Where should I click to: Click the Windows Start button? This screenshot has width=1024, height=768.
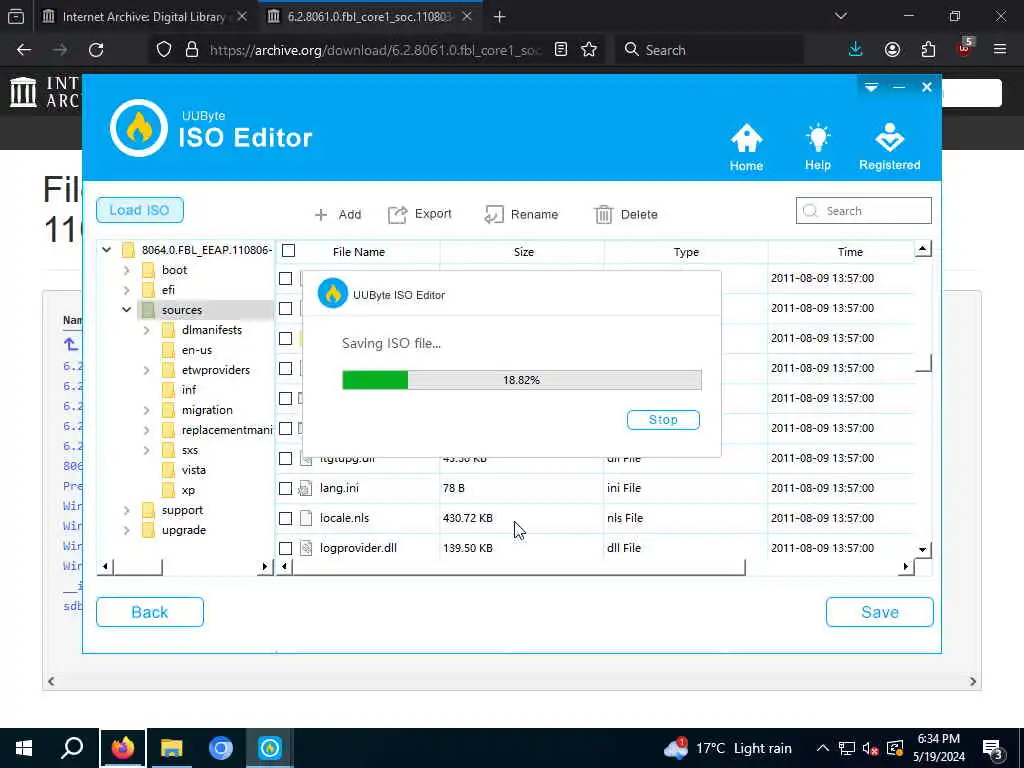[24, 748]
